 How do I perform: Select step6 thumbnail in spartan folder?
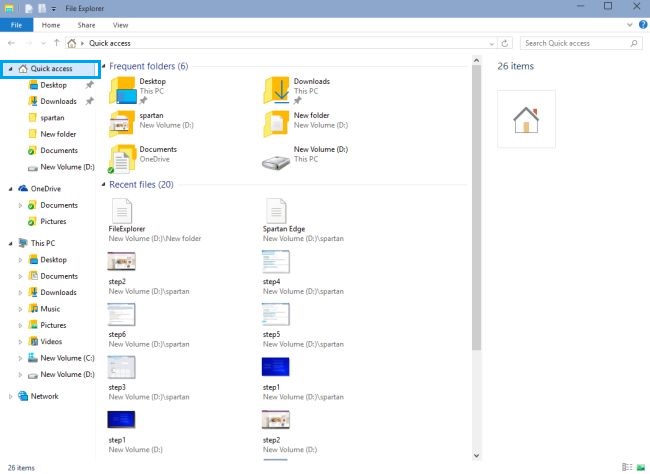[121, 314]
